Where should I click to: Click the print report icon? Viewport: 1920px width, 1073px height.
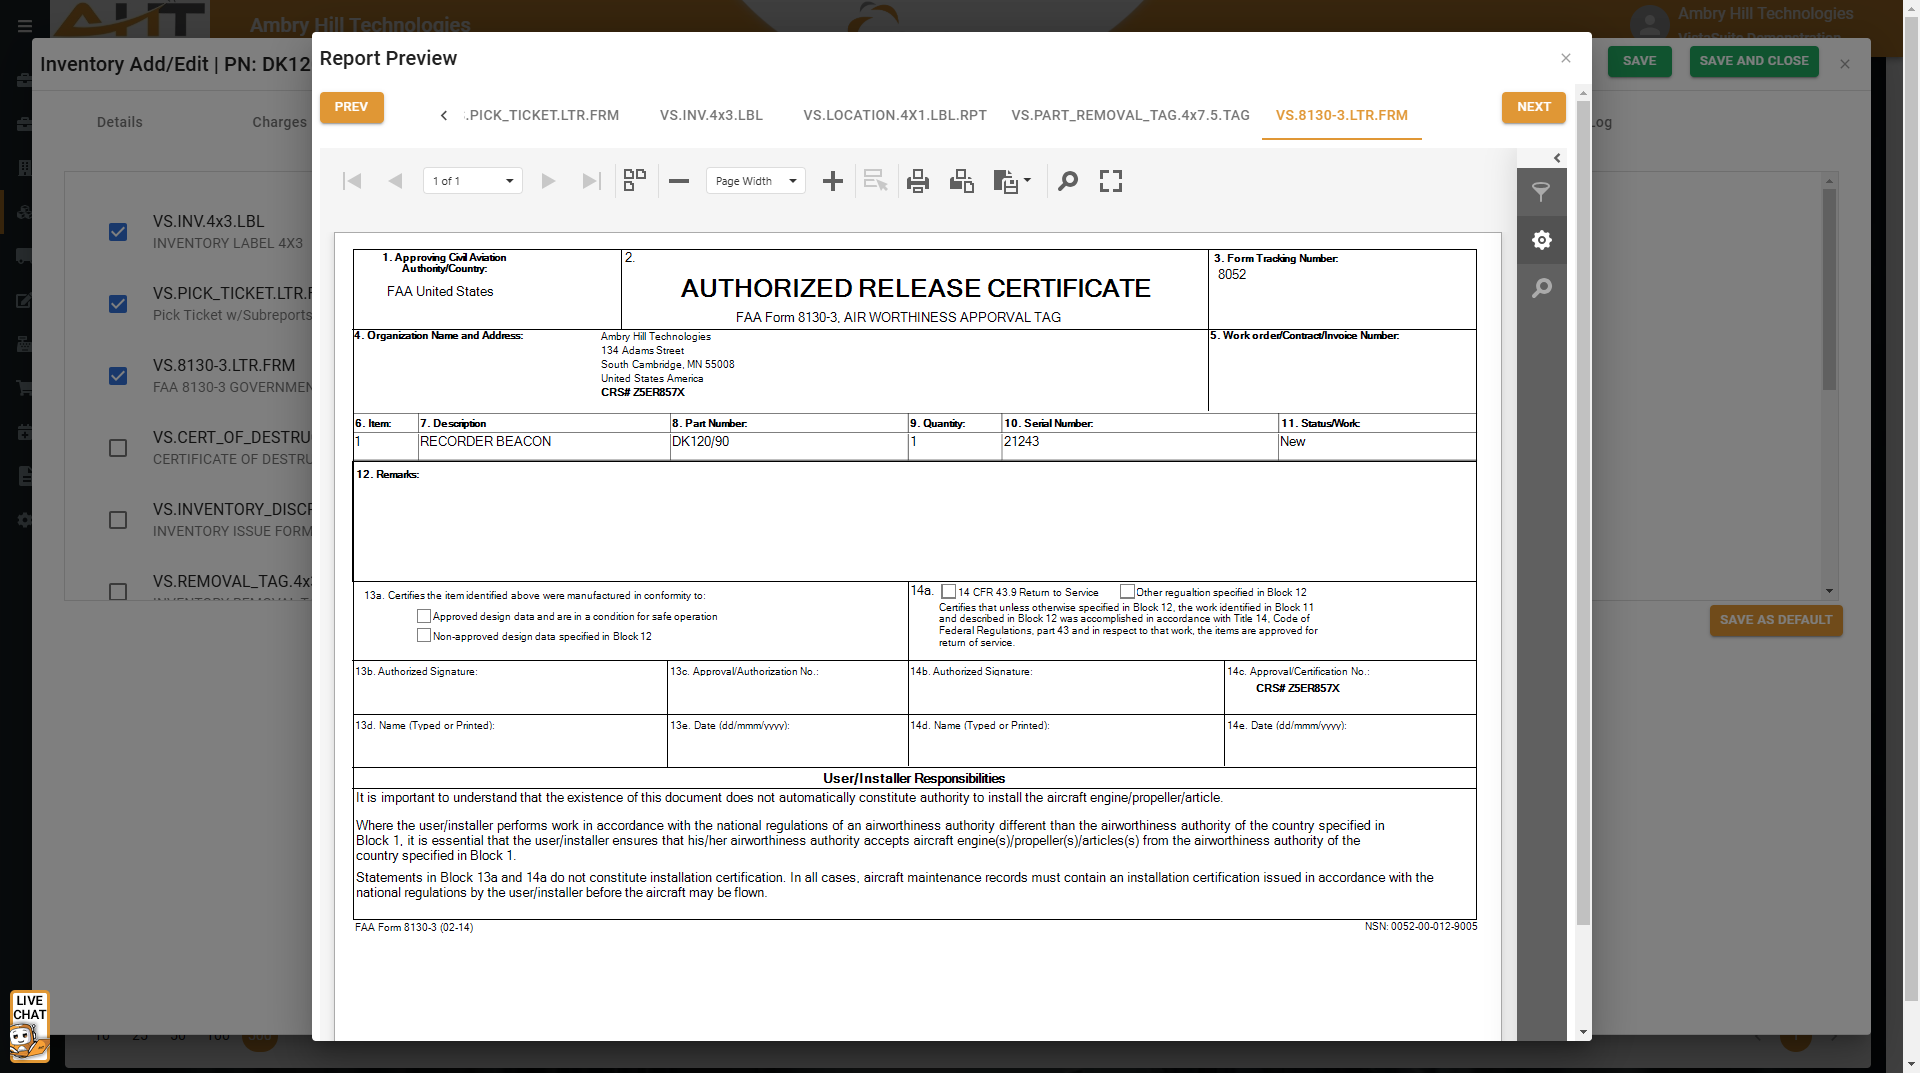point(917,181)
